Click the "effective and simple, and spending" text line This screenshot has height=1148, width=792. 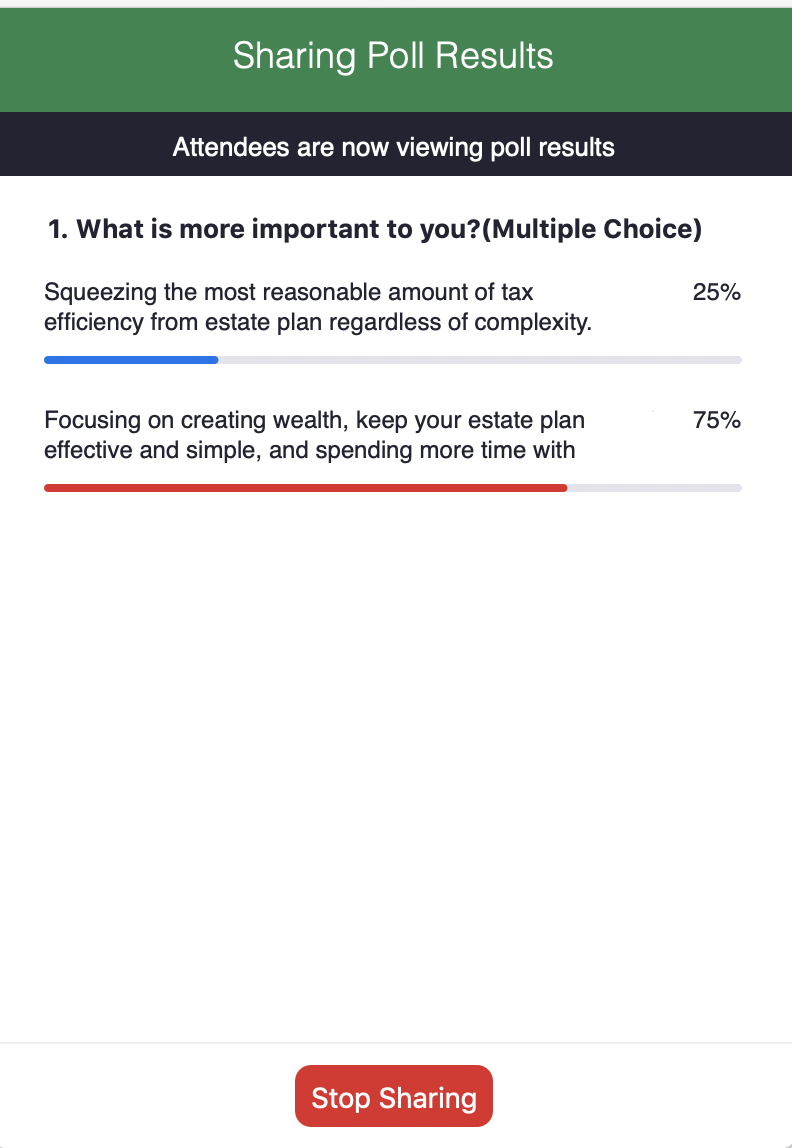click(309, 450)
